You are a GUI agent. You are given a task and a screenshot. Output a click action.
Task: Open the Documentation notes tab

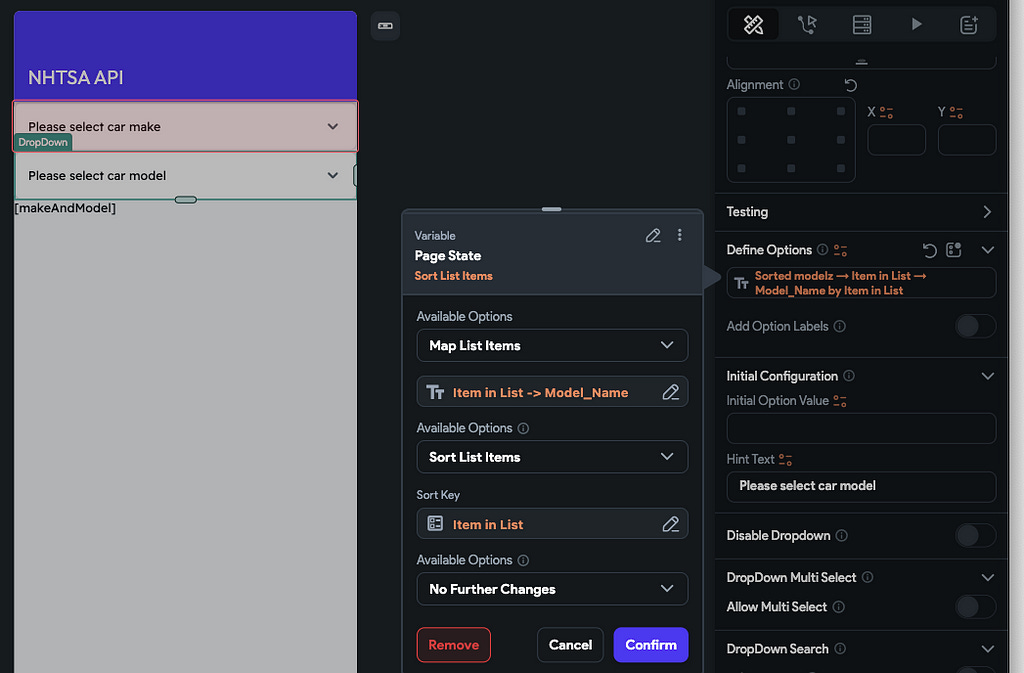[968, 25]
